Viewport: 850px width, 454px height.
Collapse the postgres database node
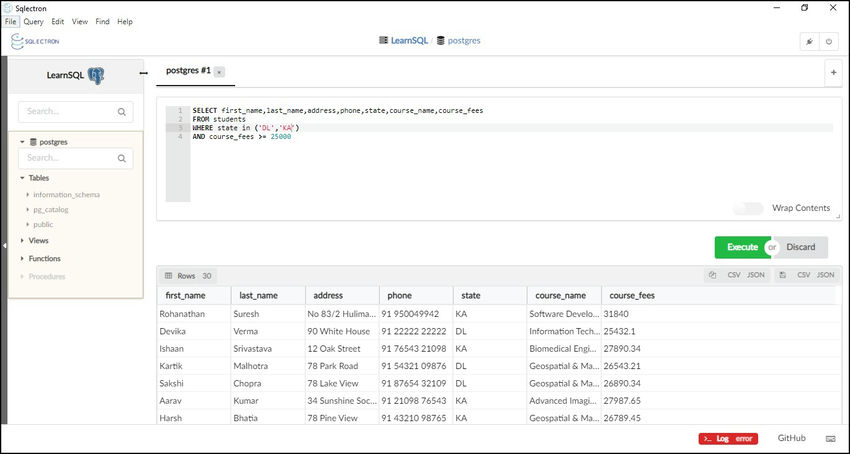[x=22, y=142]
